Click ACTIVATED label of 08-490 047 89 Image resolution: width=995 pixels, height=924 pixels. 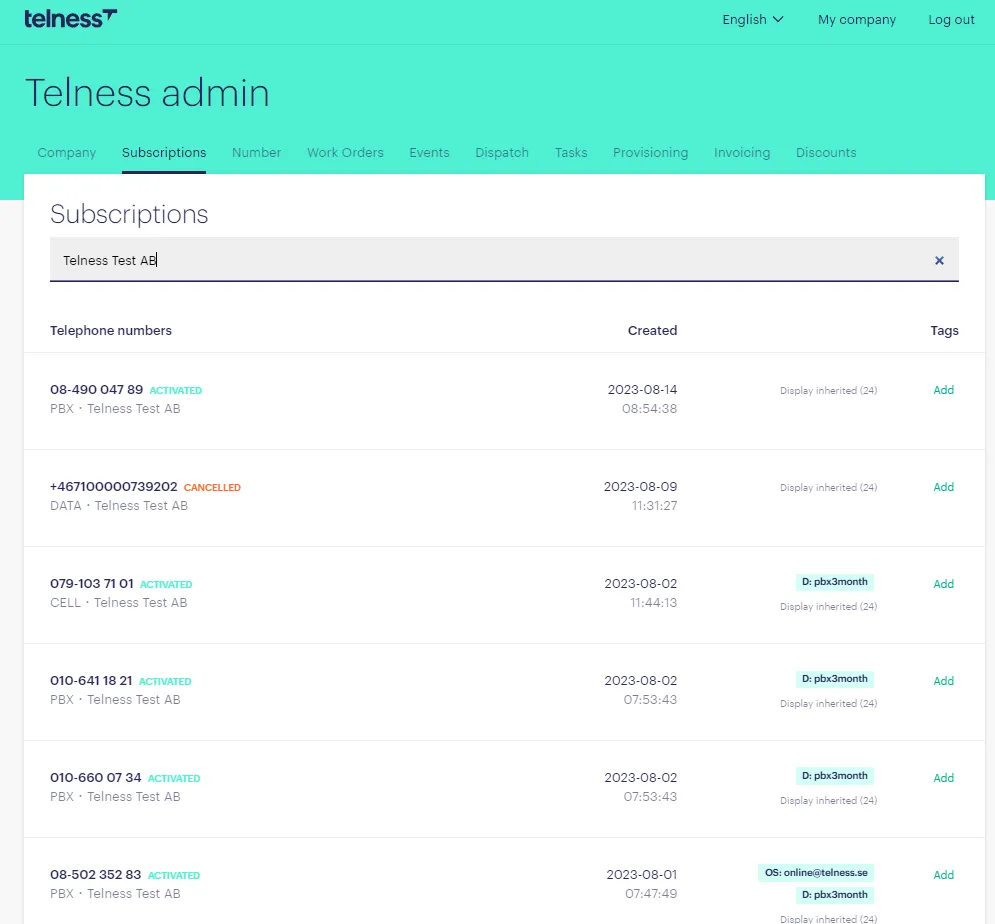click(176, 390)
